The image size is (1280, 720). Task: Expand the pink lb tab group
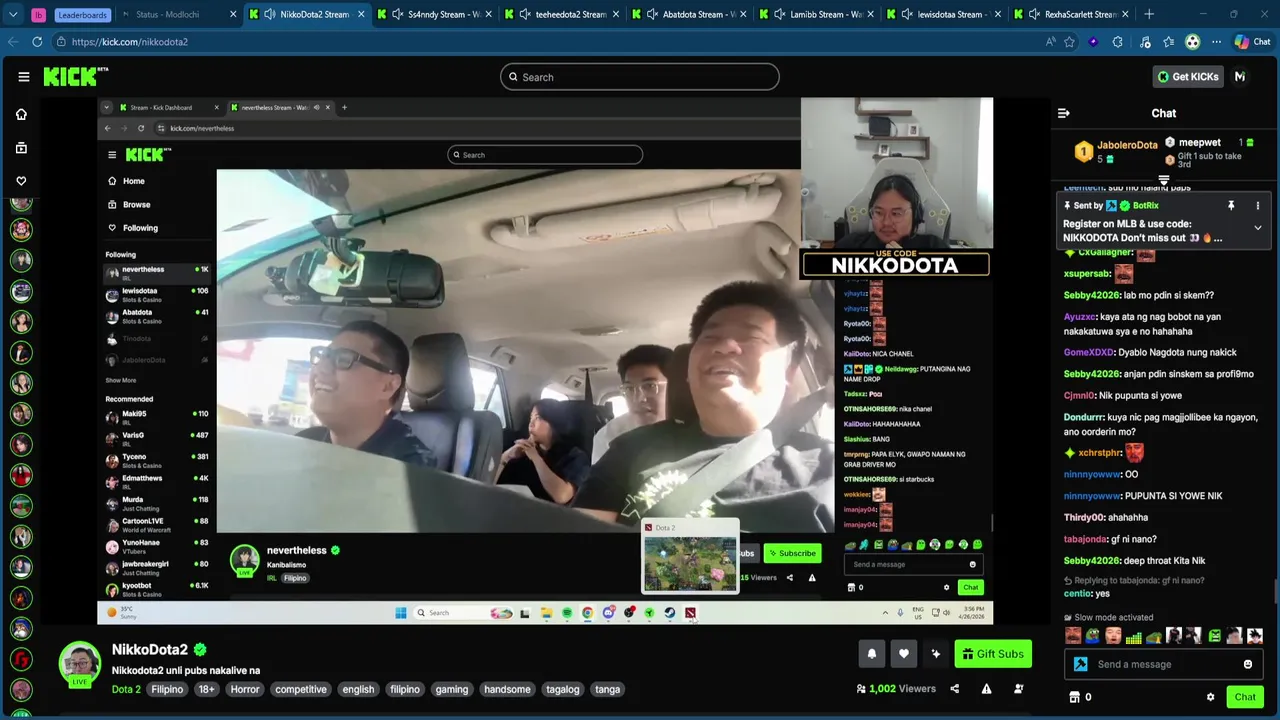39,14
